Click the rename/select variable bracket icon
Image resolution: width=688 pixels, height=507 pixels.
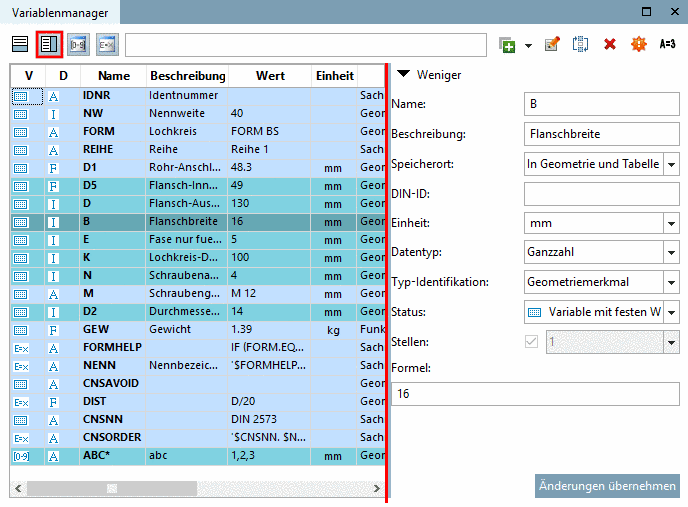(x=580, y=44)
